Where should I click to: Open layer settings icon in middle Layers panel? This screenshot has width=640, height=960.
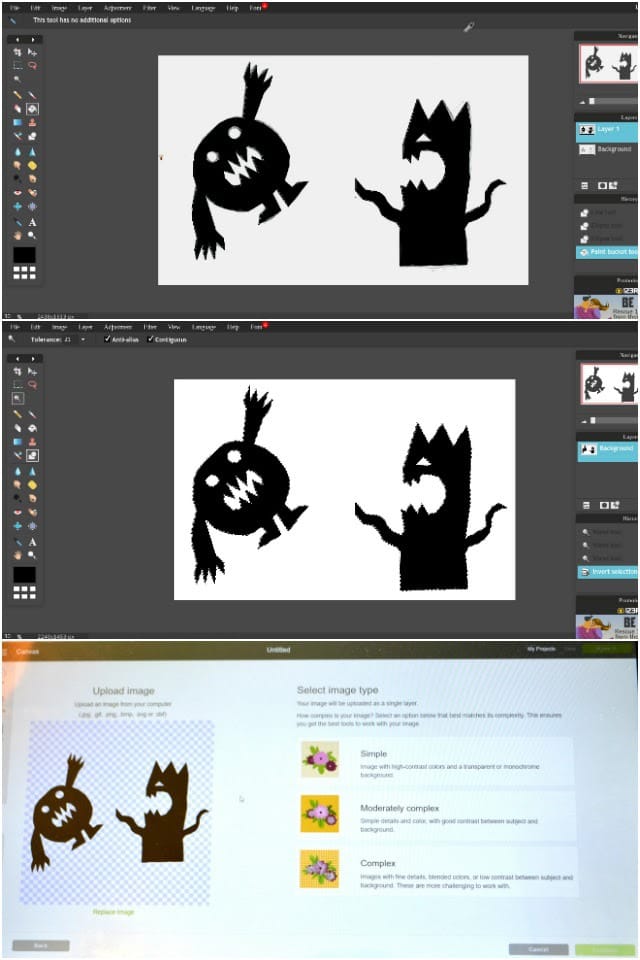pos(586,505)
